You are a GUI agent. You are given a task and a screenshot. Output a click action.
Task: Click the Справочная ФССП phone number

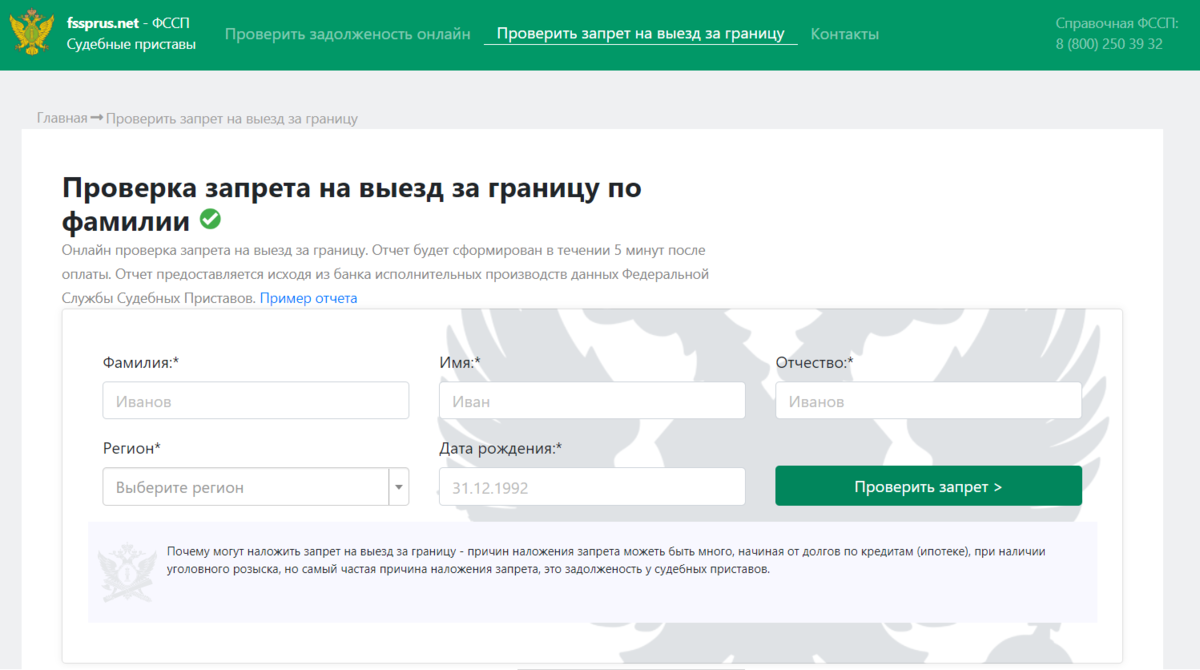point(1108,44)
